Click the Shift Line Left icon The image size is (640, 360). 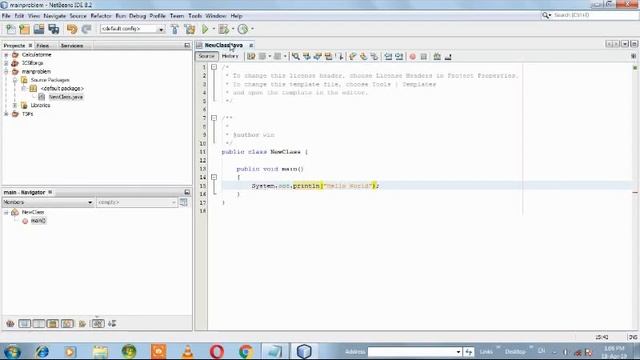point(388,56)
